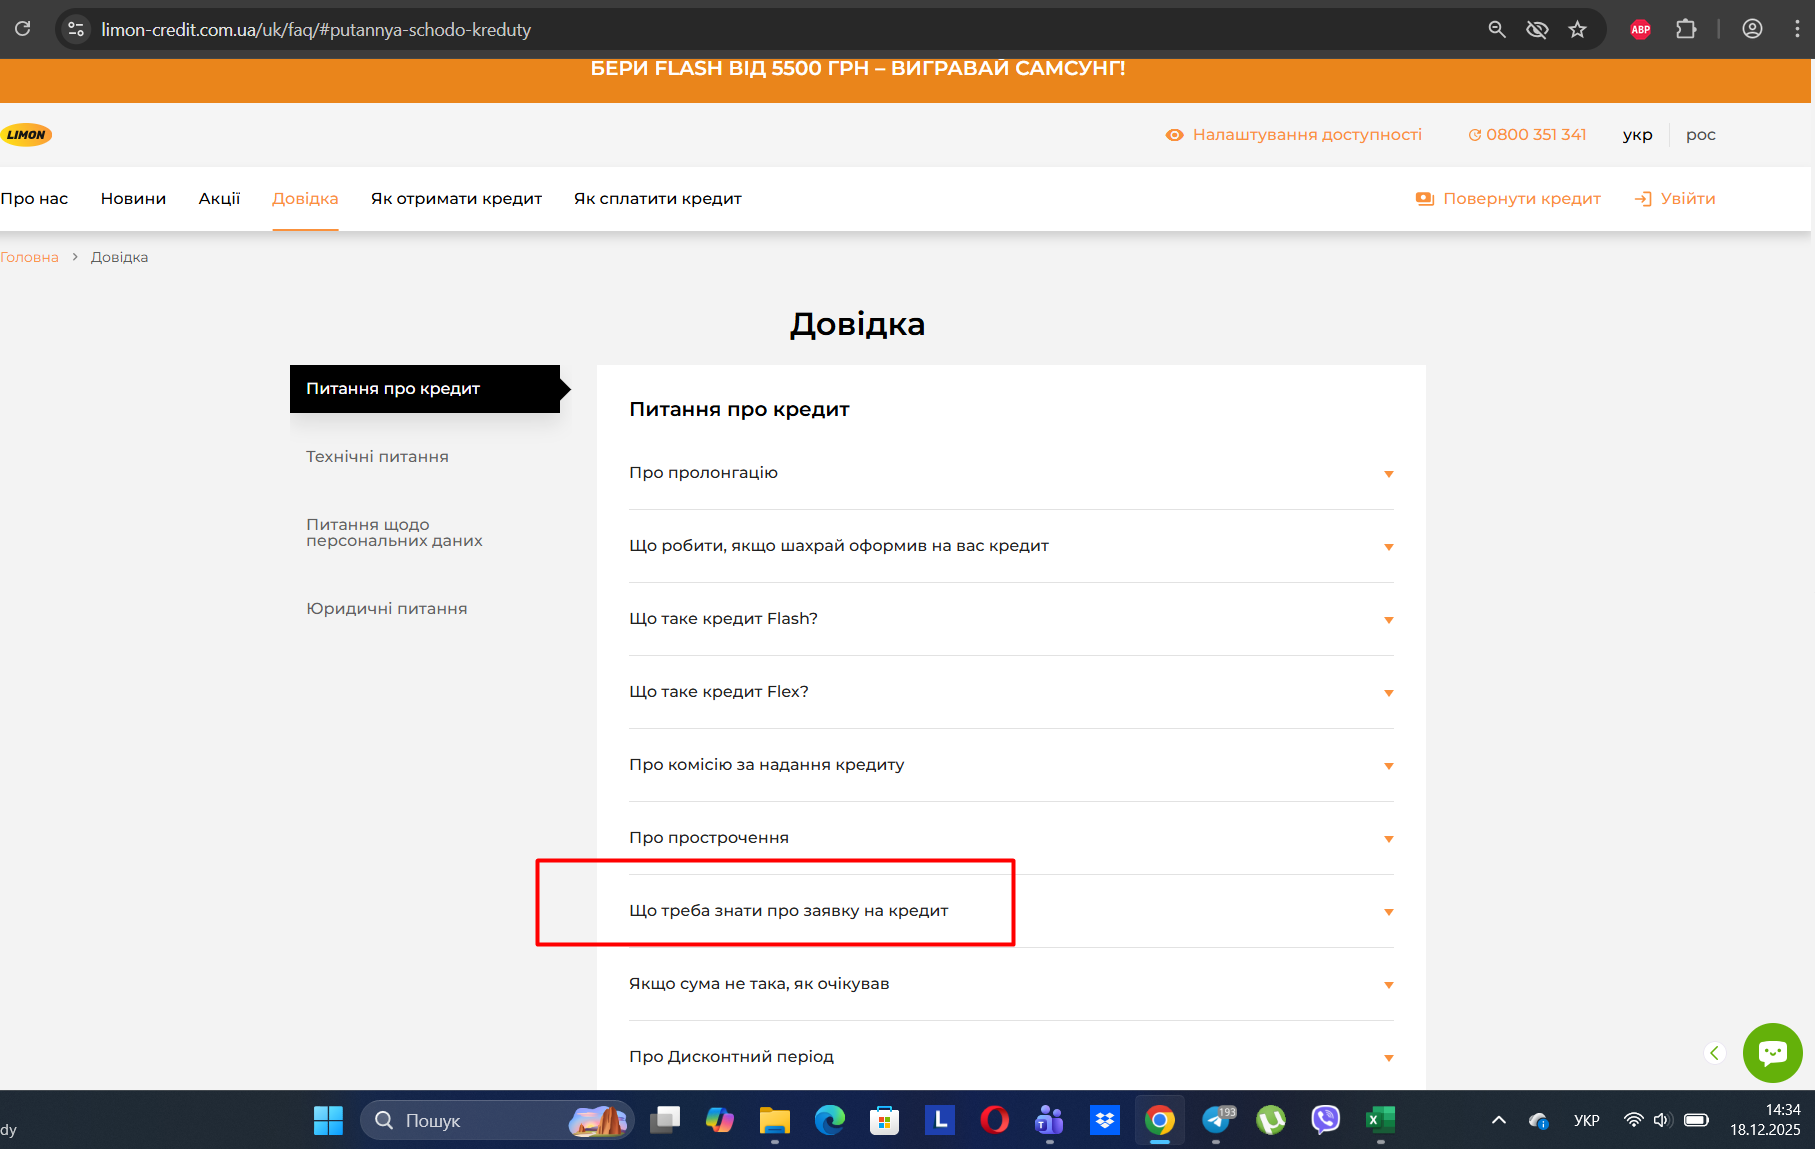Open the 'Акції' menu item
Viewport: 1815px width, 1149px height.
tap(219, 199)
